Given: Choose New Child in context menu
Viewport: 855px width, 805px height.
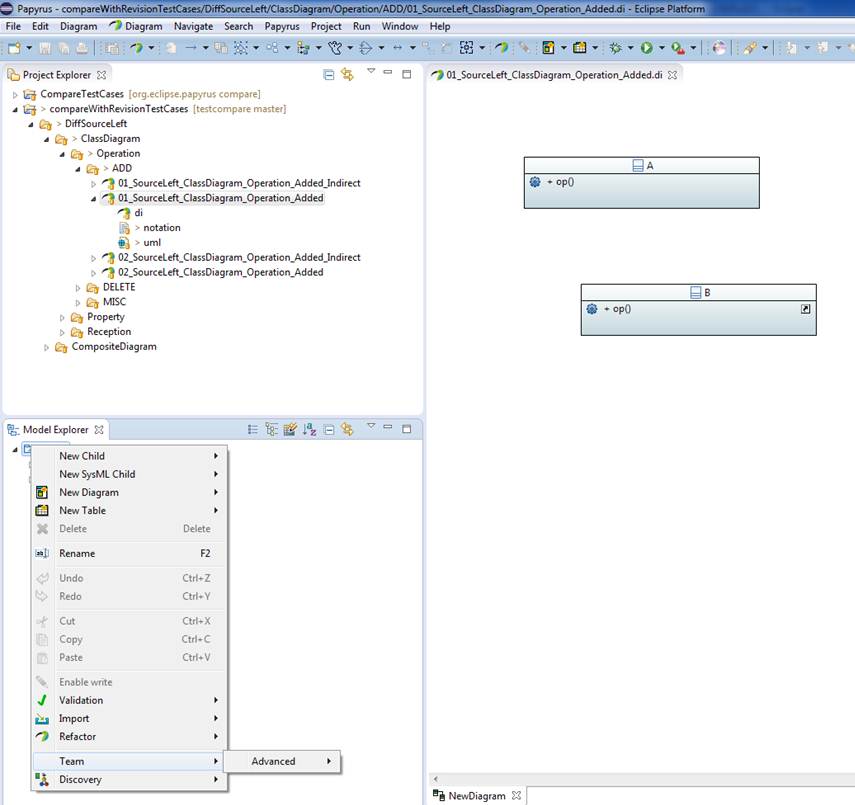Looking at the screenshot, I should coord(129,456).
